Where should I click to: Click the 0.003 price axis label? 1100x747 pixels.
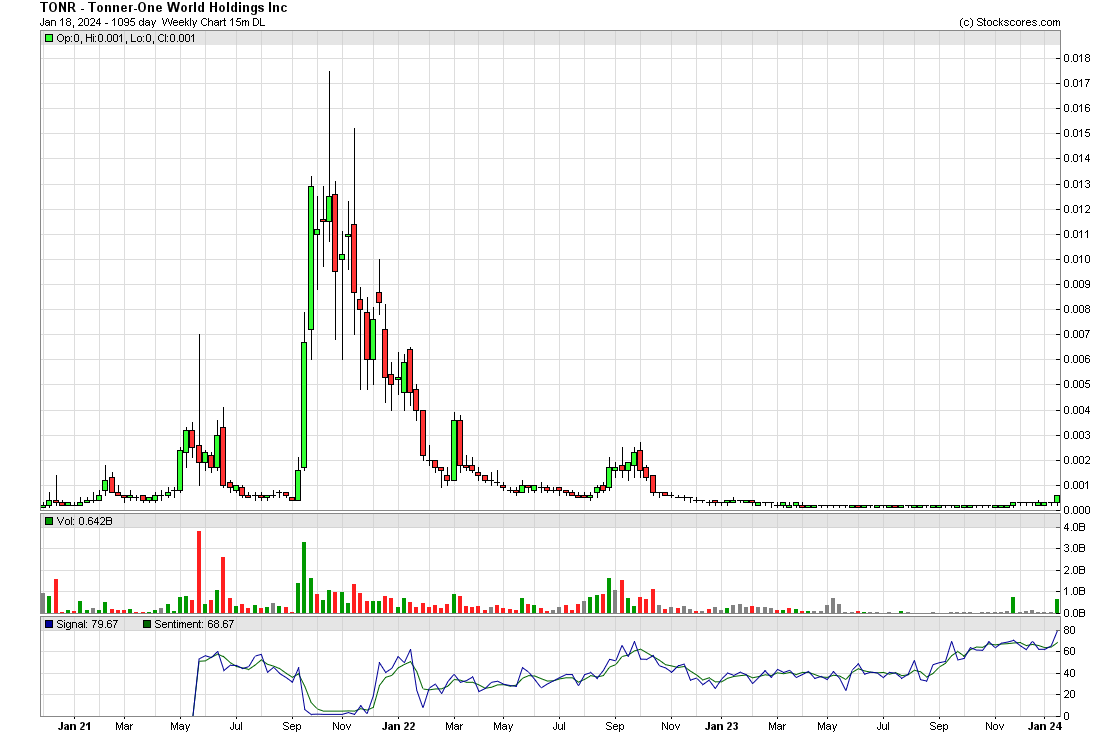pos(1077,436)
